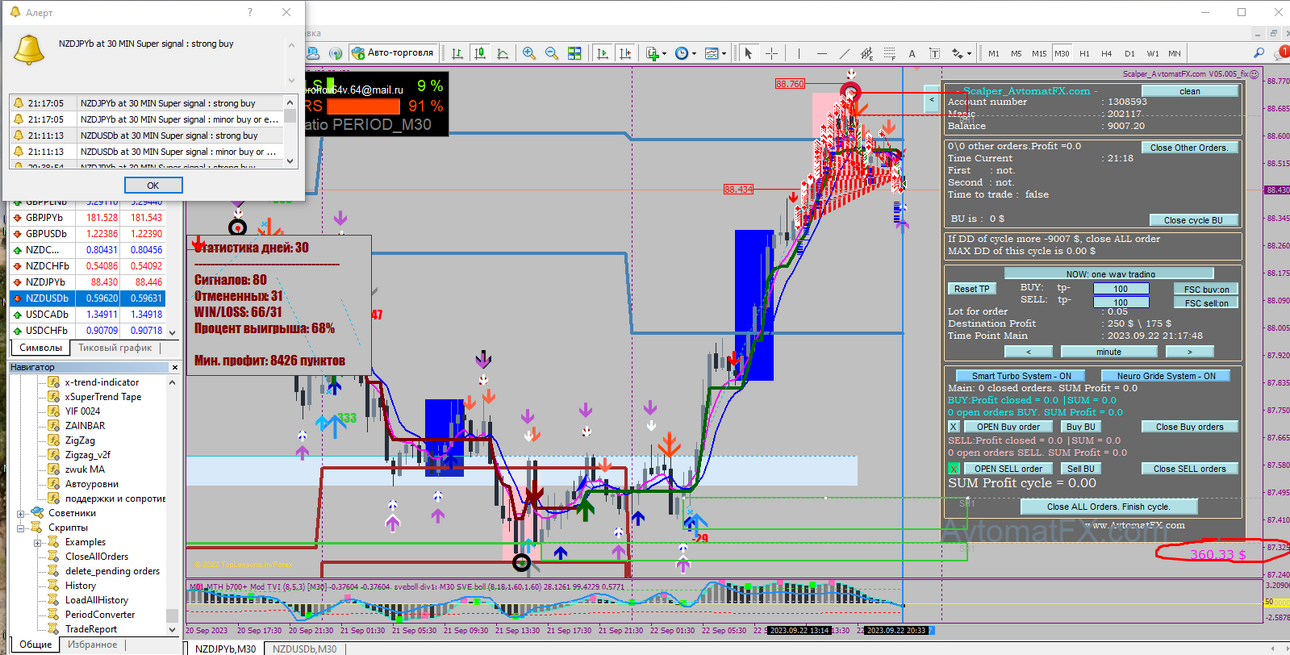Select the NZDUSDb symbol row
This screenshot has height=655, width=1290.
(x=87, y=298)
